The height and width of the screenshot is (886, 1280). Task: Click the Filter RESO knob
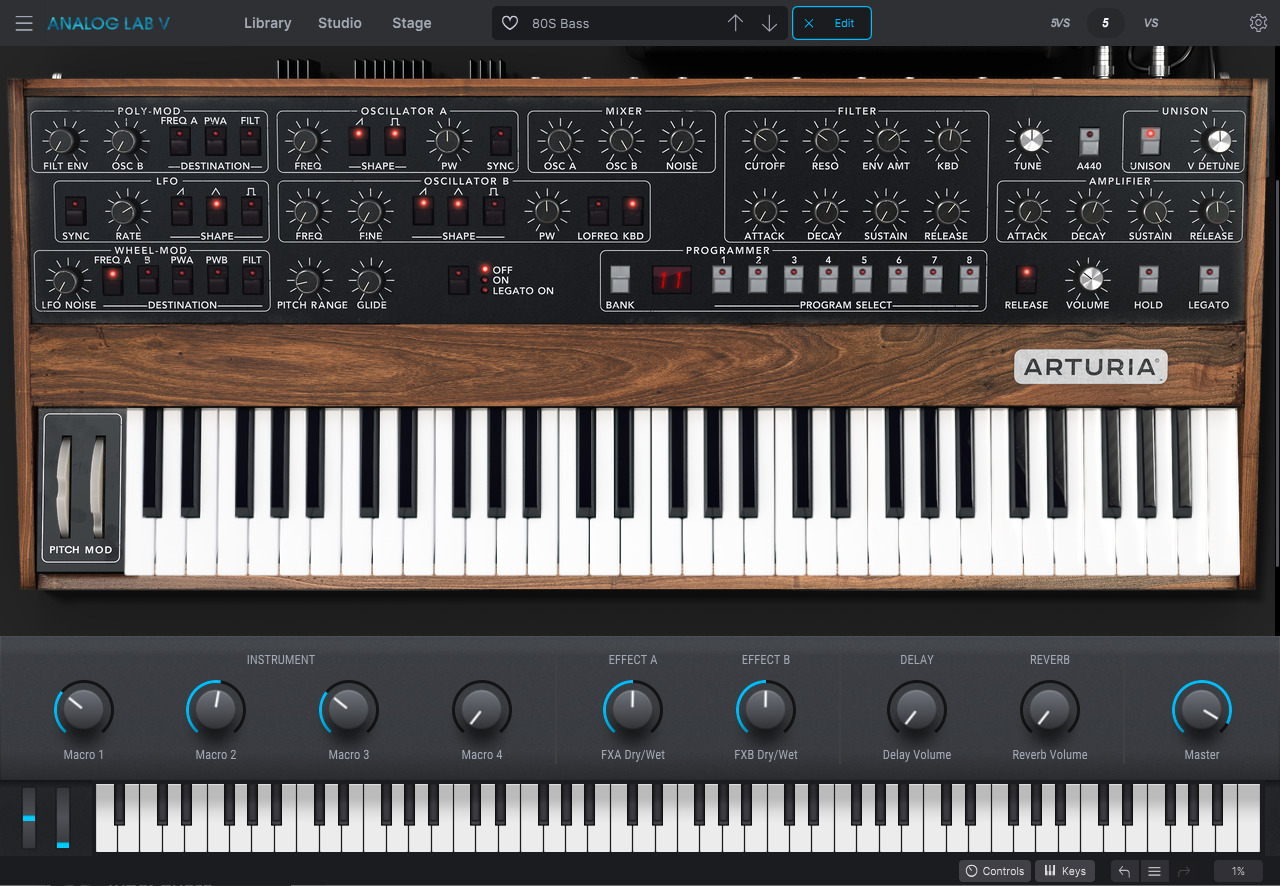point(825,141)
